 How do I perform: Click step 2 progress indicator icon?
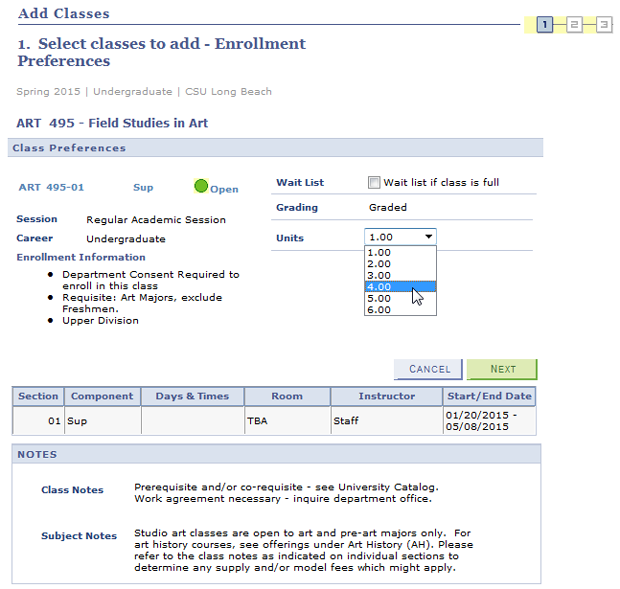tap(574, 25)
